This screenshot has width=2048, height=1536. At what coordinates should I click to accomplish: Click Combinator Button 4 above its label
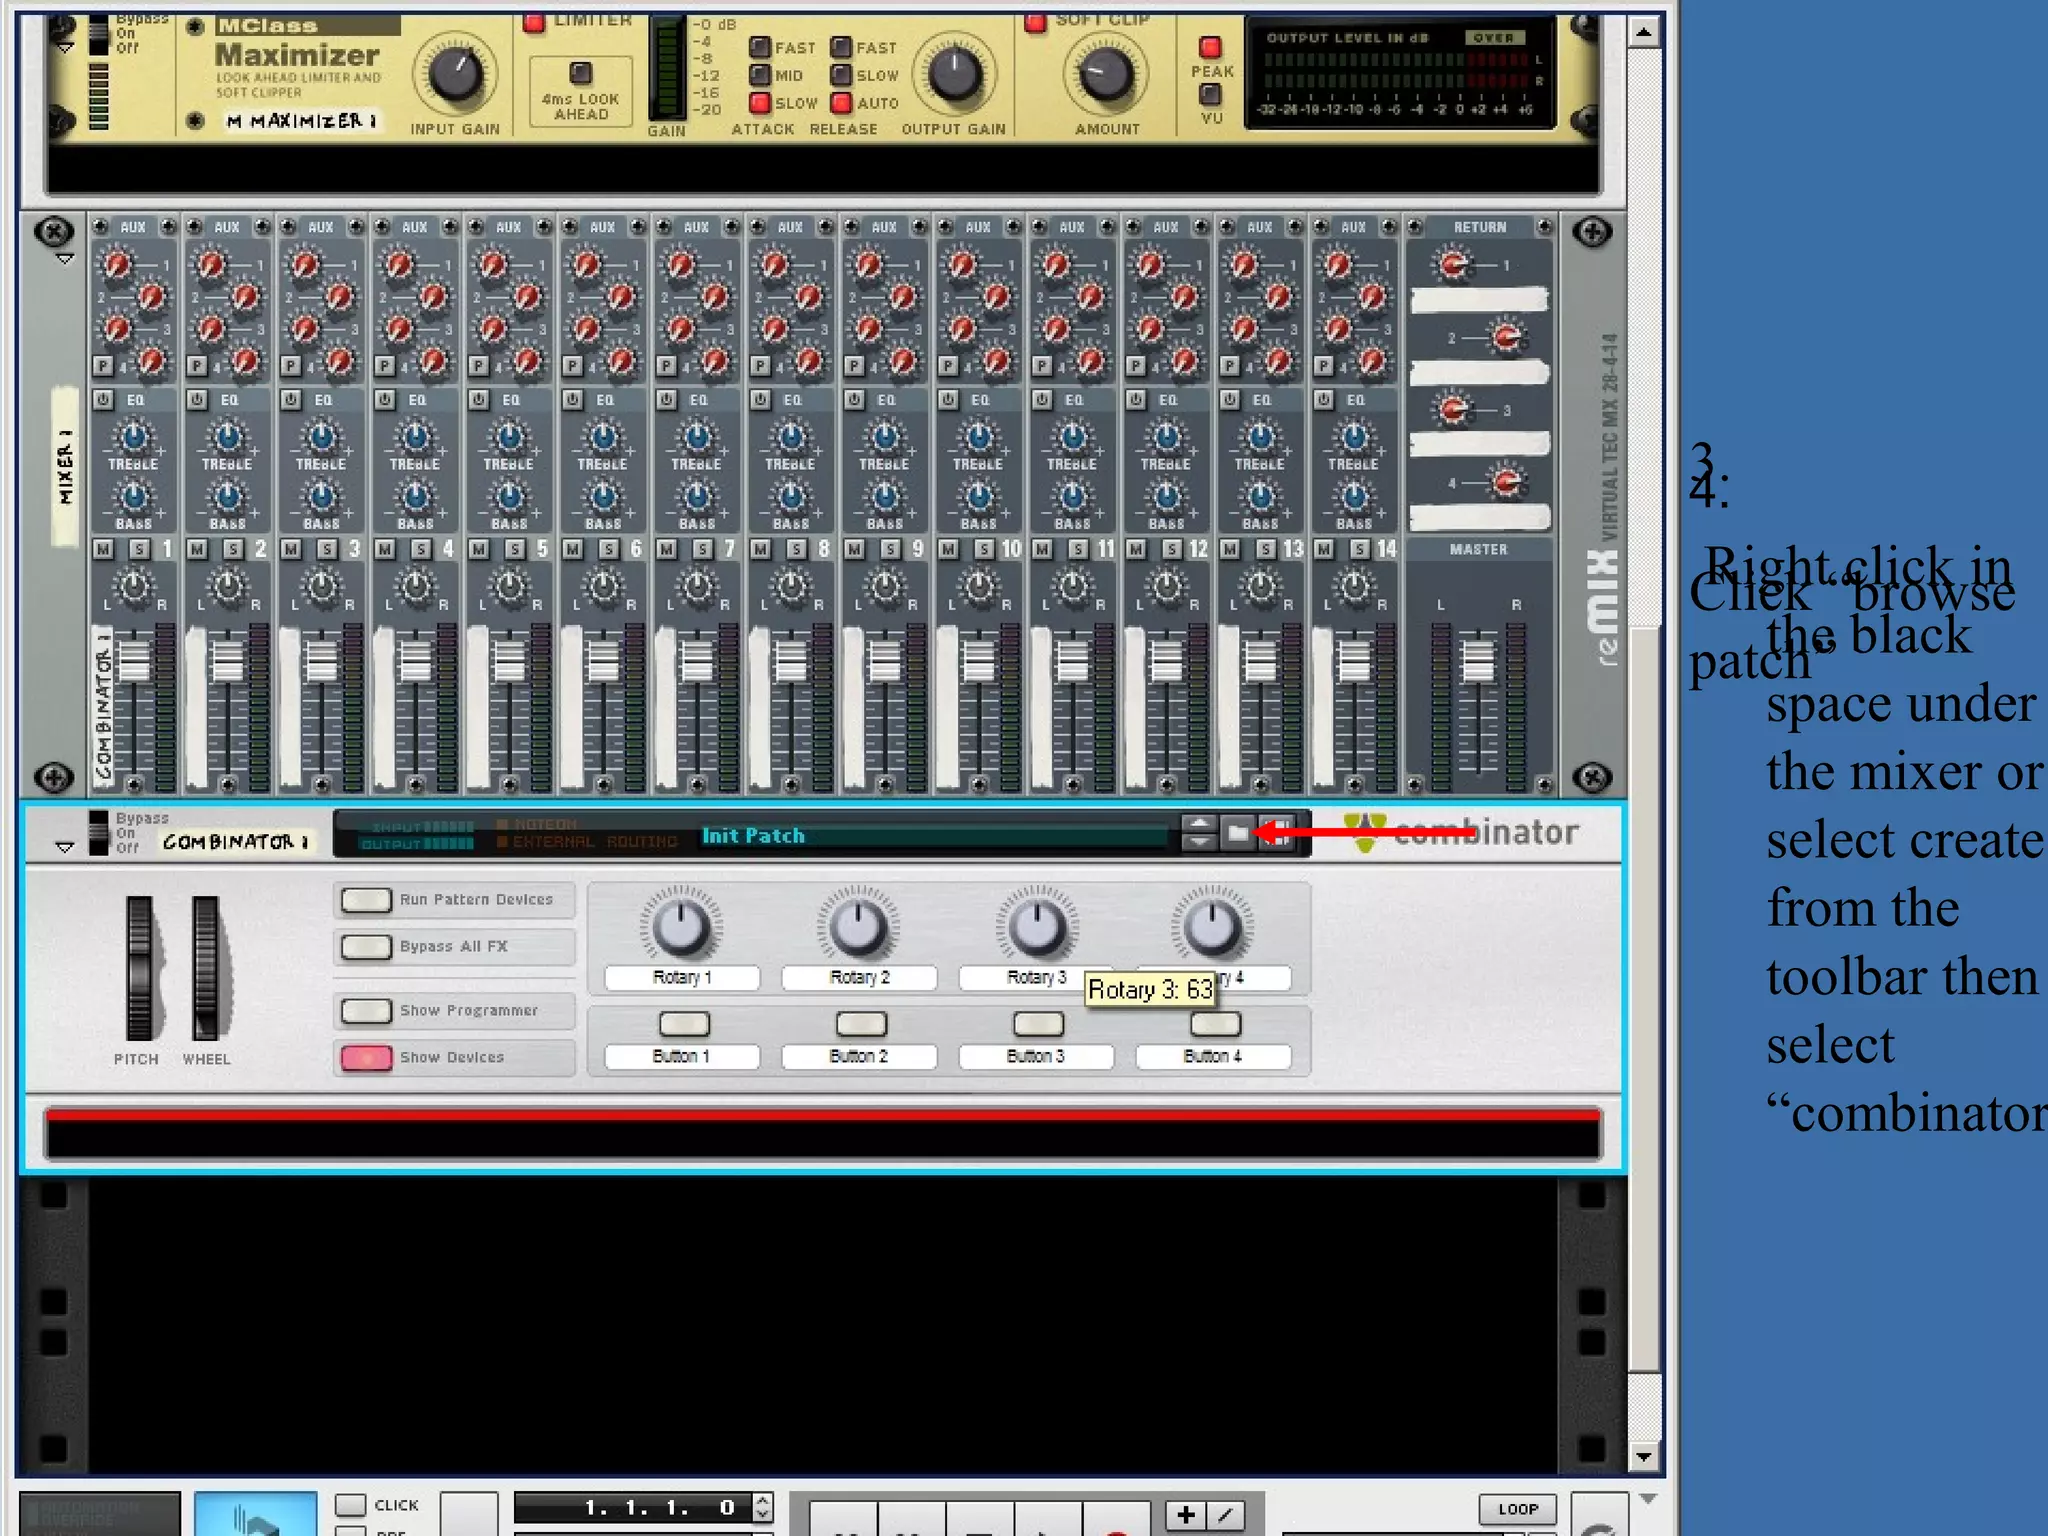tap(1215, 1024)
